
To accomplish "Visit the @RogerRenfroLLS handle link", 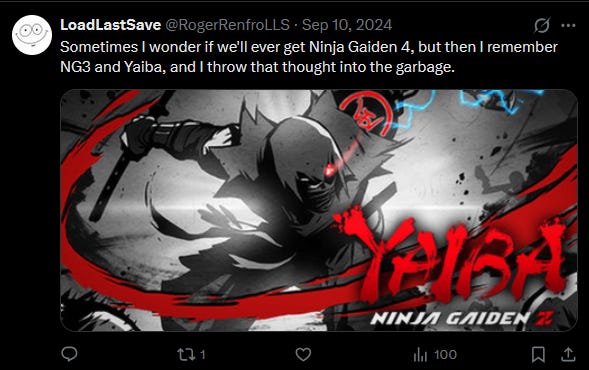I will pyautogui.click(x=228, y=25).
